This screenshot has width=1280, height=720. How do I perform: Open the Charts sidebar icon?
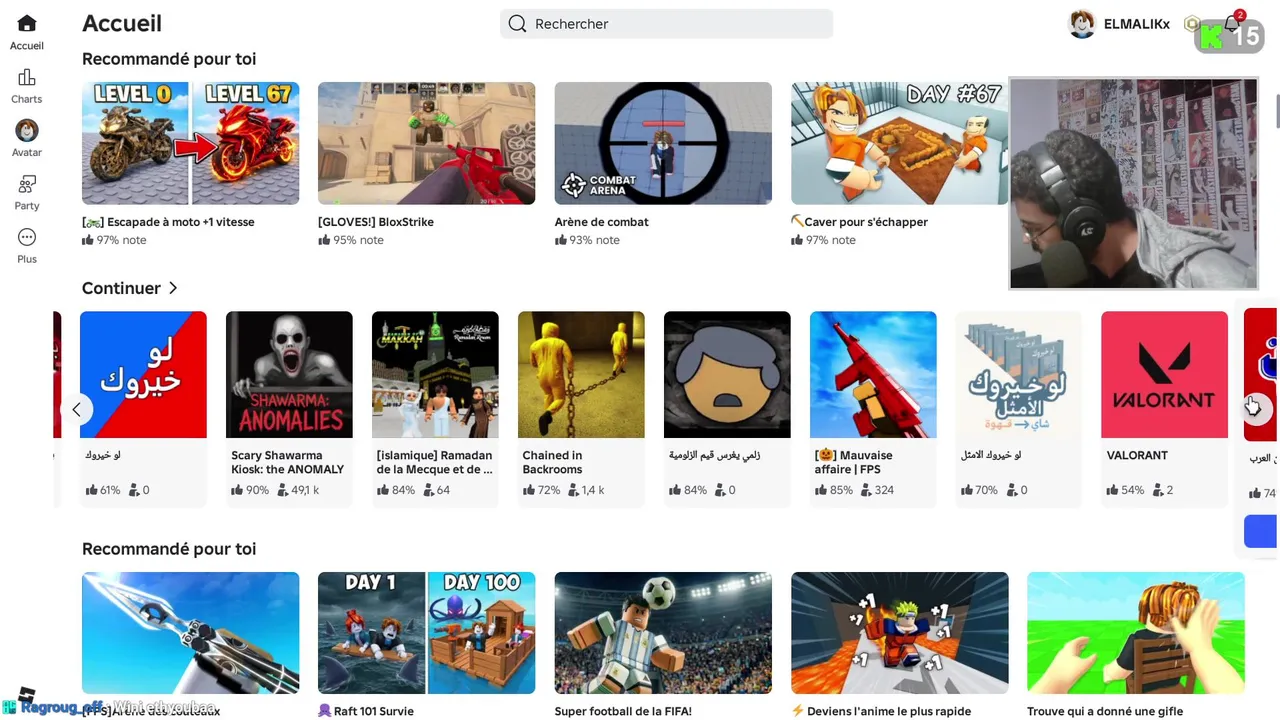27,77
